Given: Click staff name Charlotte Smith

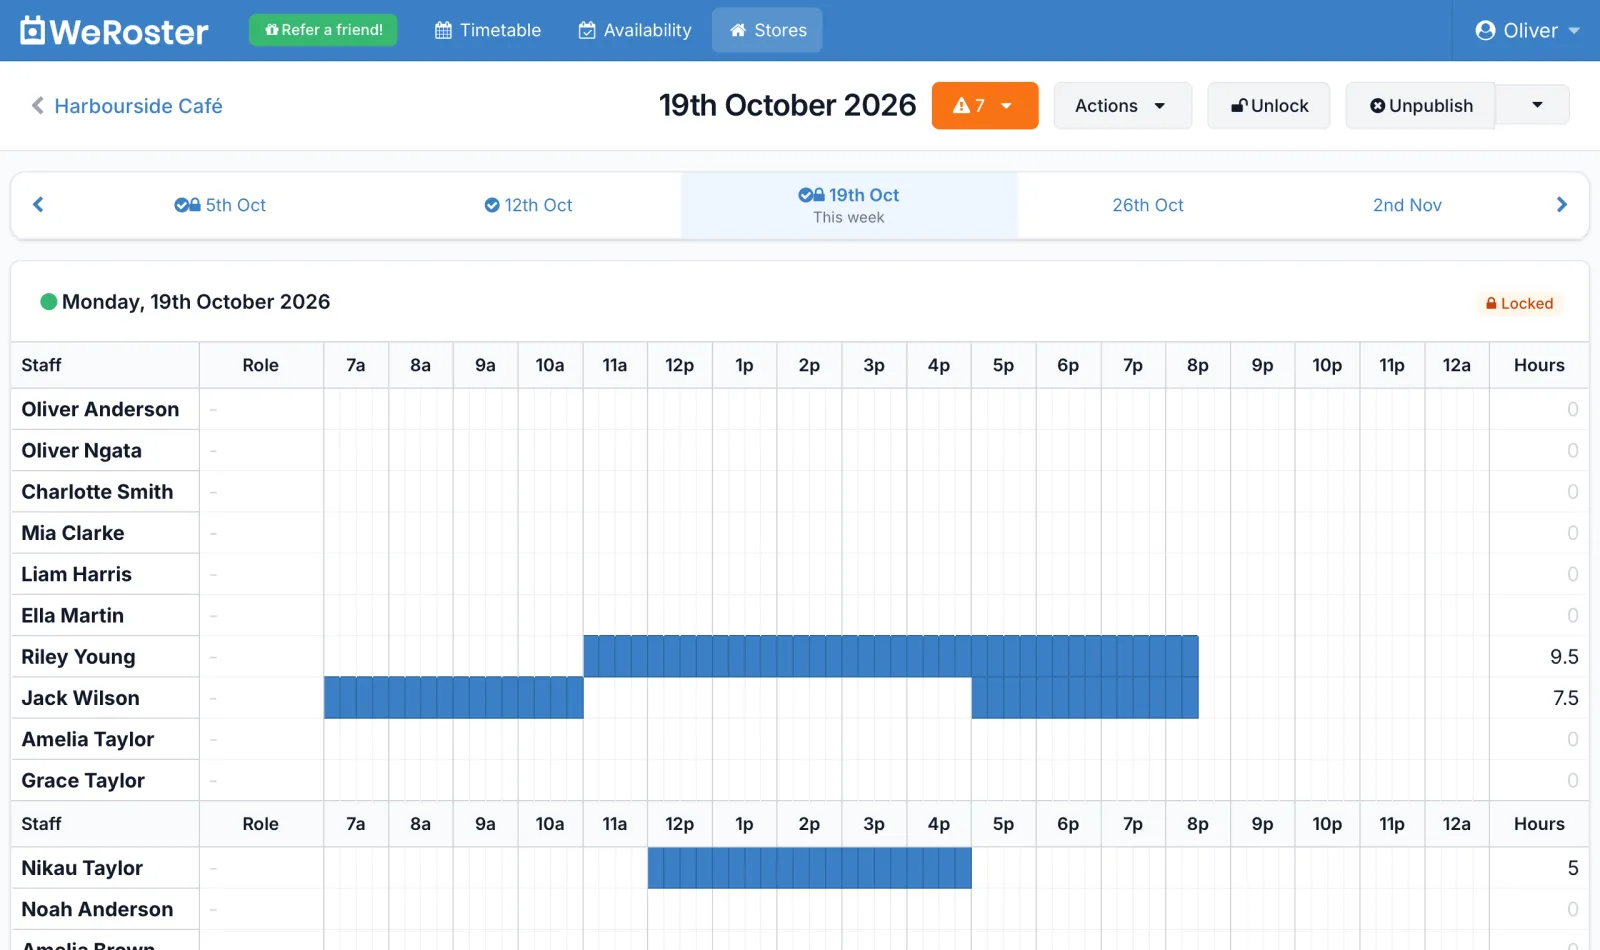Looking at the screenshot, I should (97, 491).
